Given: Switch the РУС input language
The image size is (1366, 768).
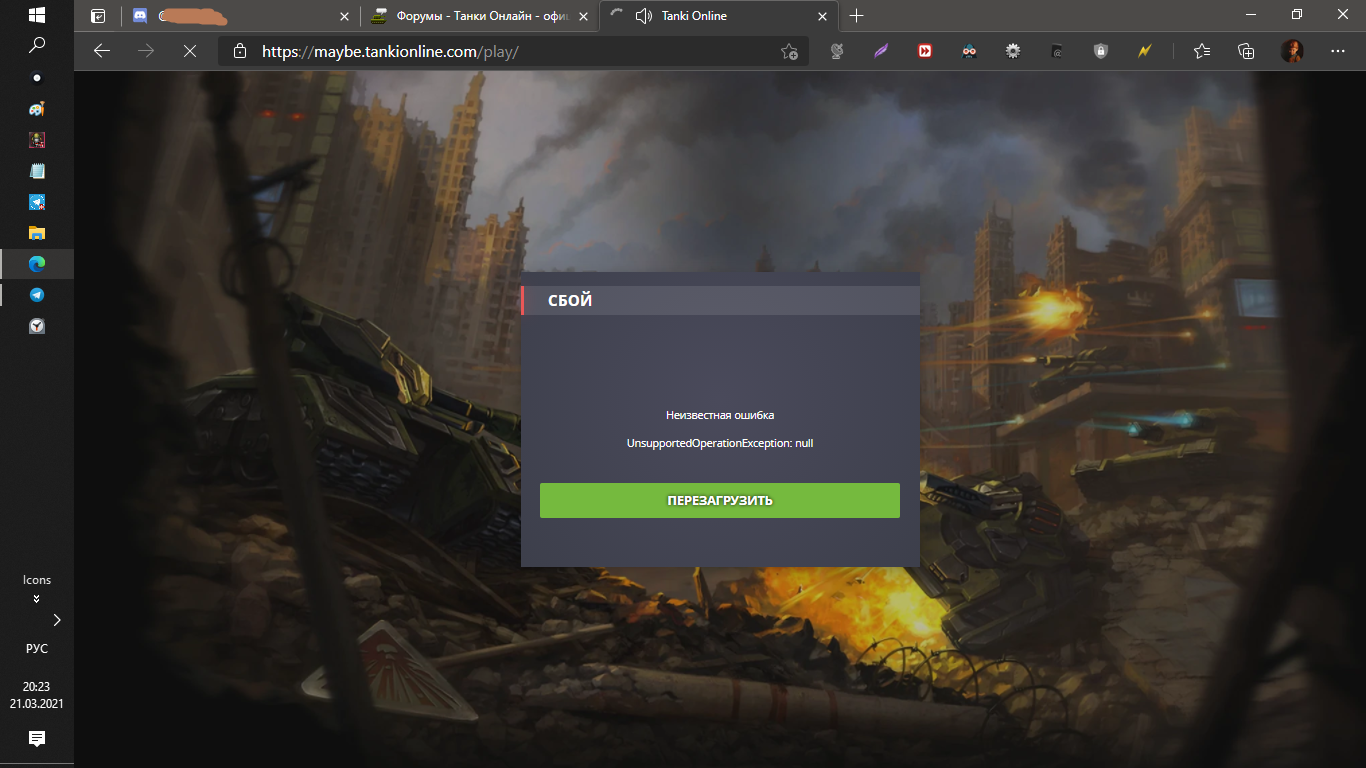Looking at the screenshot, I should pos(37,648).
